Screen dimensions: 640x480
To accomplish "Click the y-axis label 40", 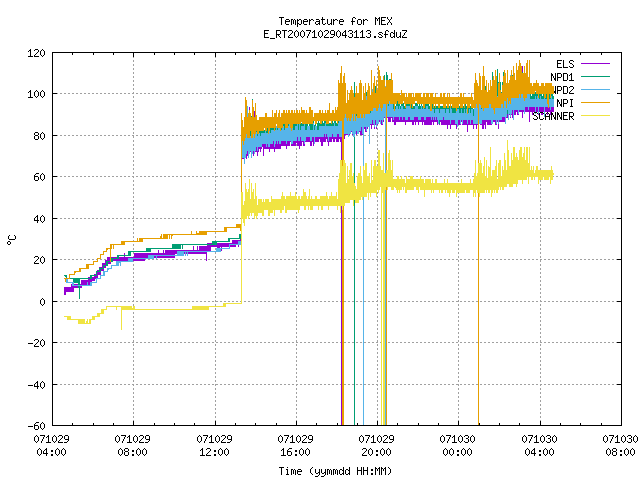I will point(39,219).
